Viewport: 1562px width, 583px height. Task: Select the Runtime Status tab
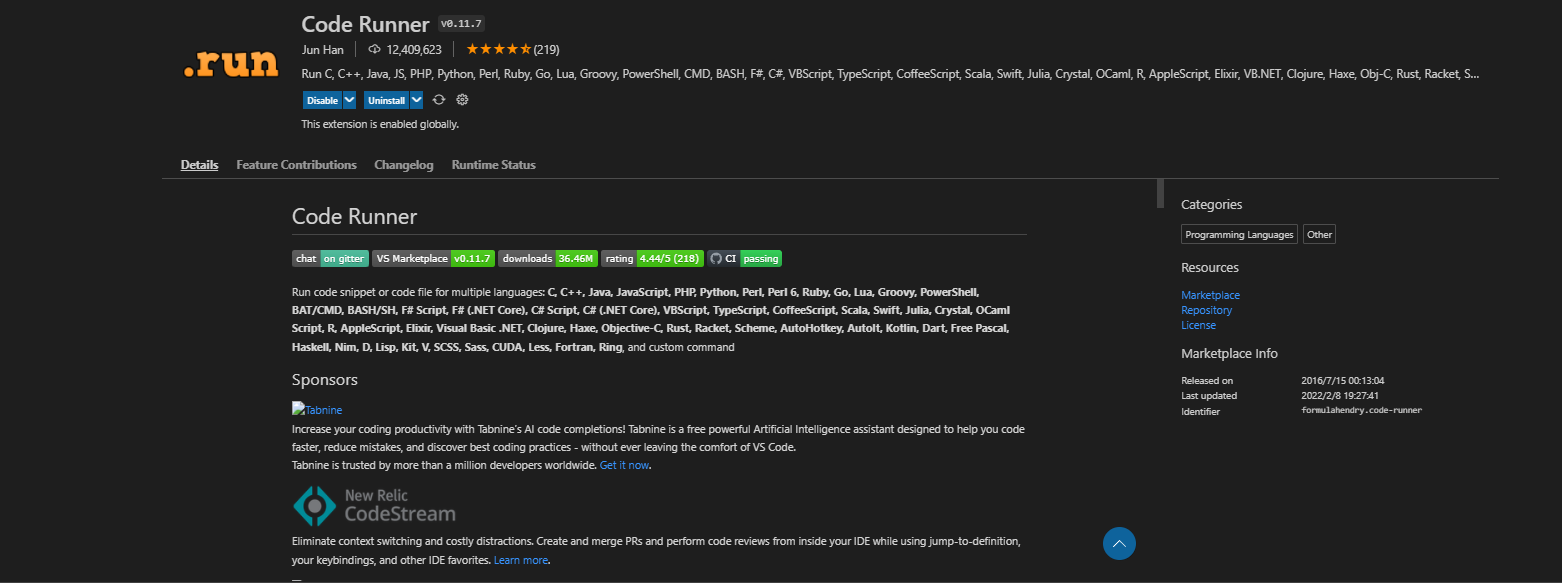[x=493, y=165]
